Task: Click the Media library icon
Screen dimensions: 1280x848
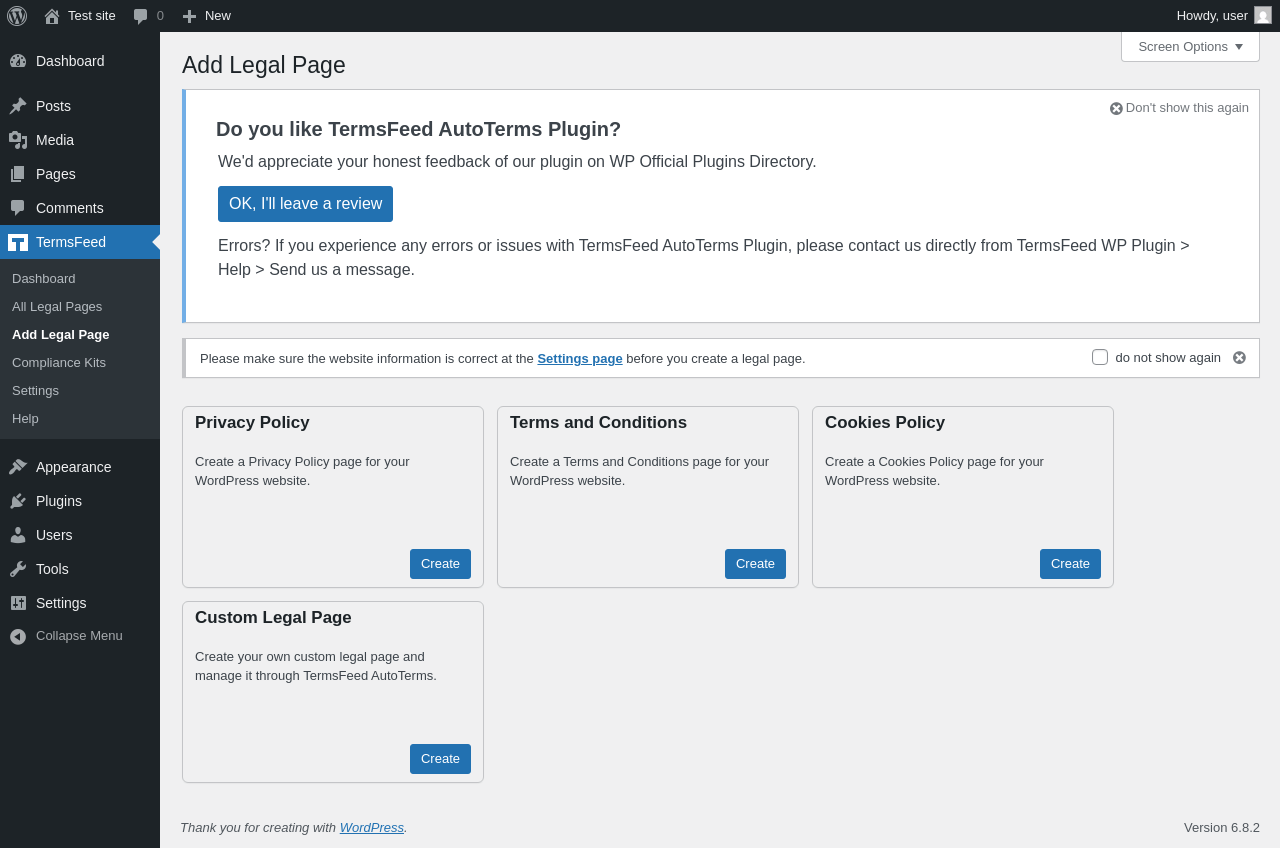Action: 18,140
